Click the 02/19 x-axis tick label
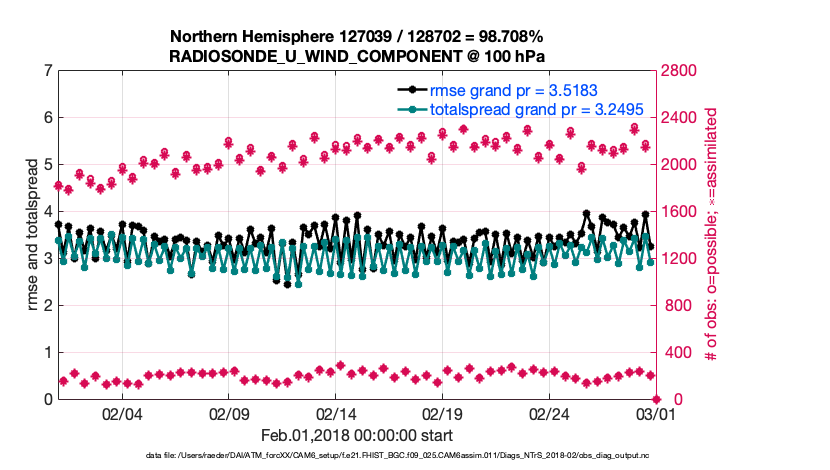 (442, 414)
